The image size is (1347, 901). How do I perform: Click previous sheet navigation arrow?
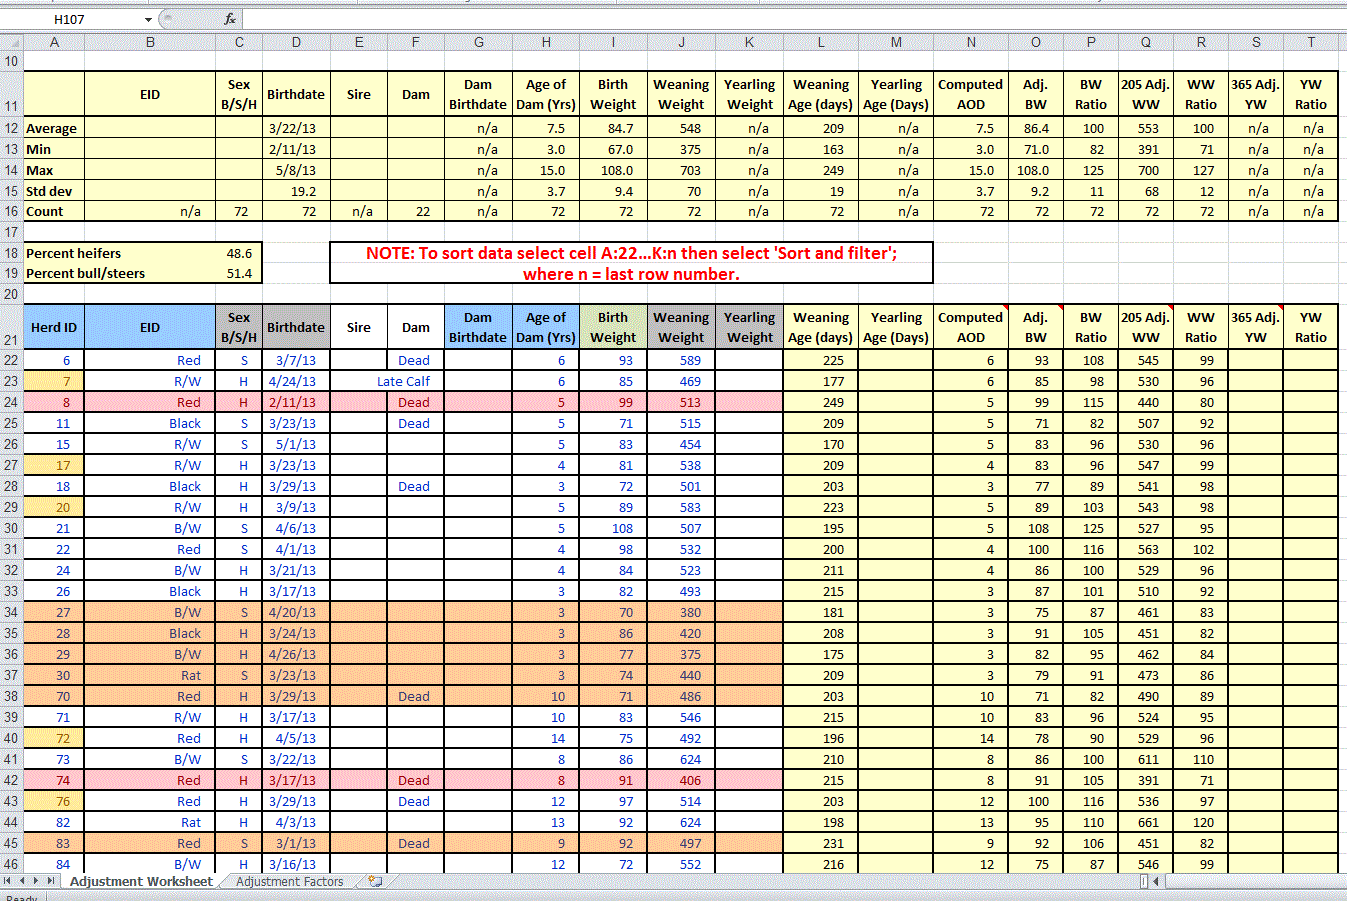click(x=23, y=881)
